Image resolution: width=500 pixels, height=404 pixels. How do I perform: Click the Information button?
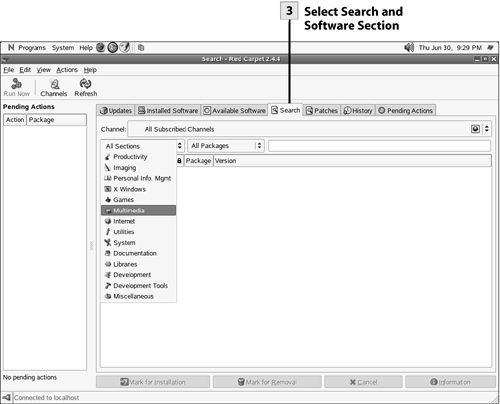tap(450, 382)
